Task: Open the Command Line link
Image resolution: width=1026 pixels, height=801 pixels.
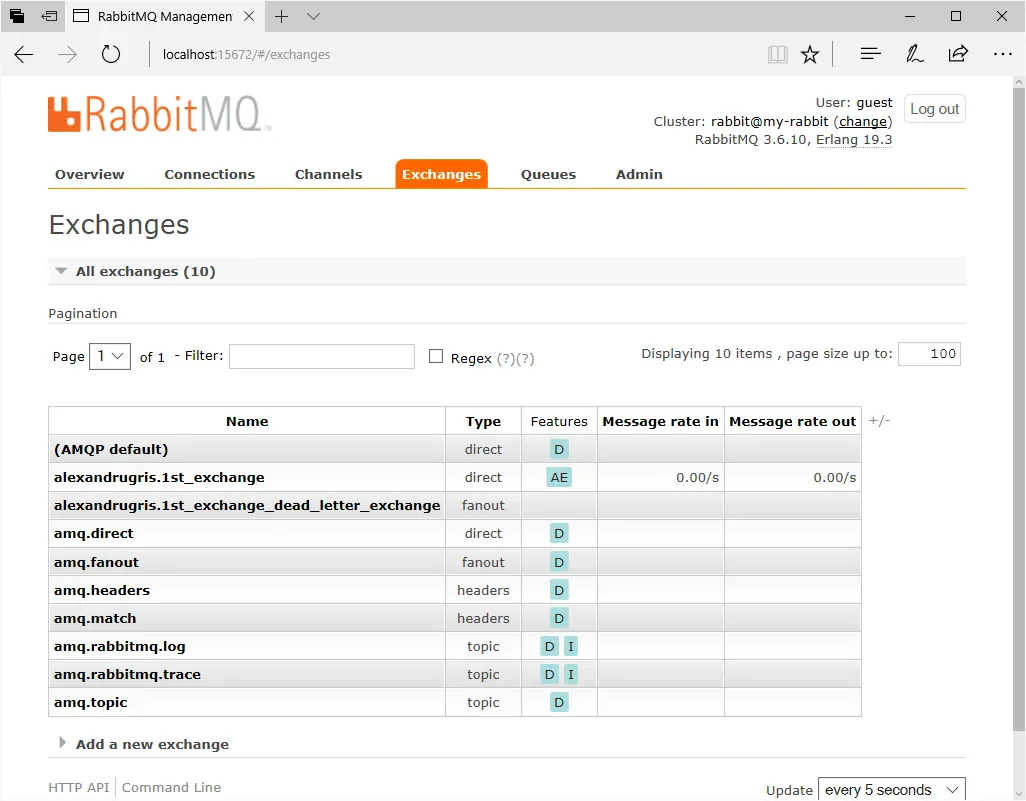Action: [x=171, y=787]
